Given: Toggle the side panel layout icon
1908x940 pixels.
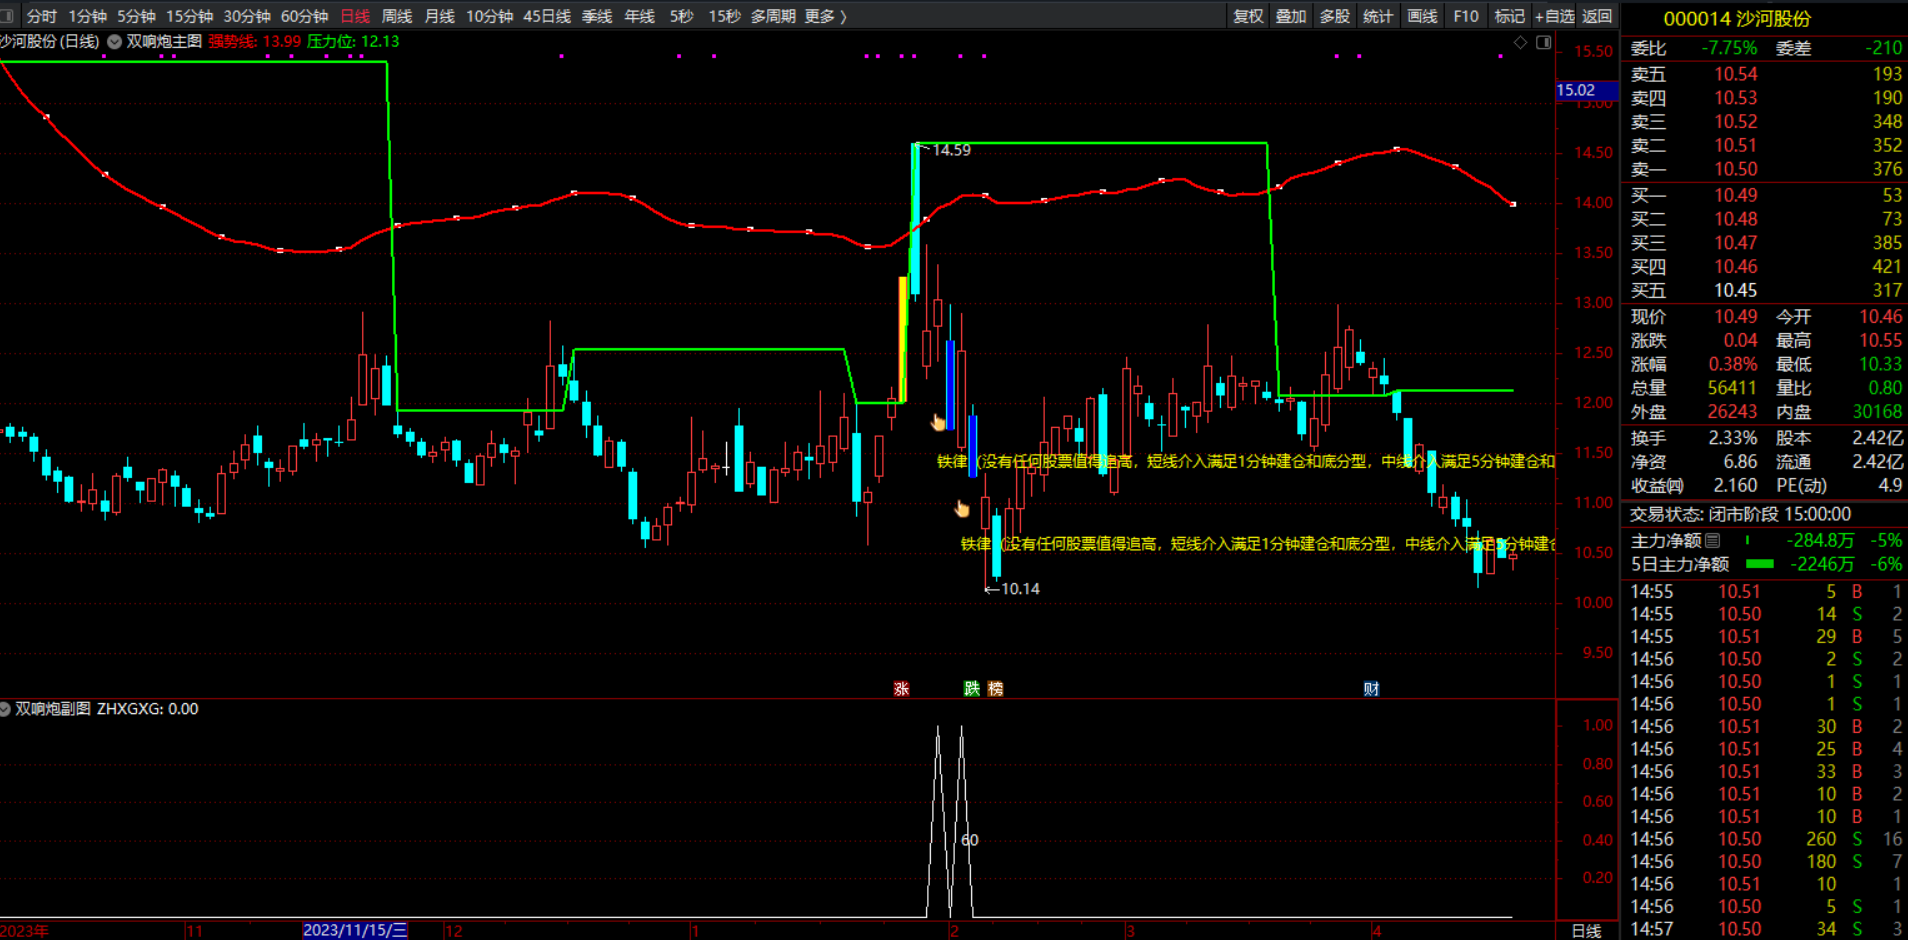Looking at the screenshot, I should (x=1543, y=42).
